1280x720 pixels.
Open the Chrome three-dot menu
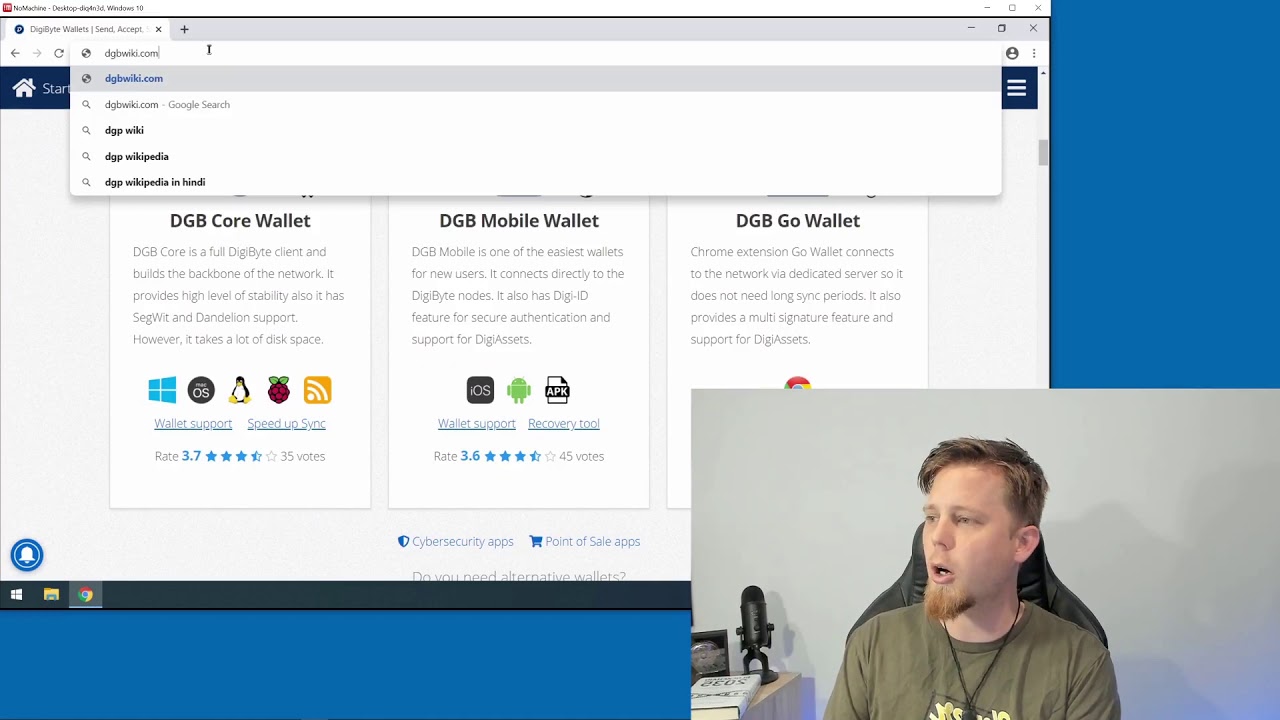point(1034,53)
